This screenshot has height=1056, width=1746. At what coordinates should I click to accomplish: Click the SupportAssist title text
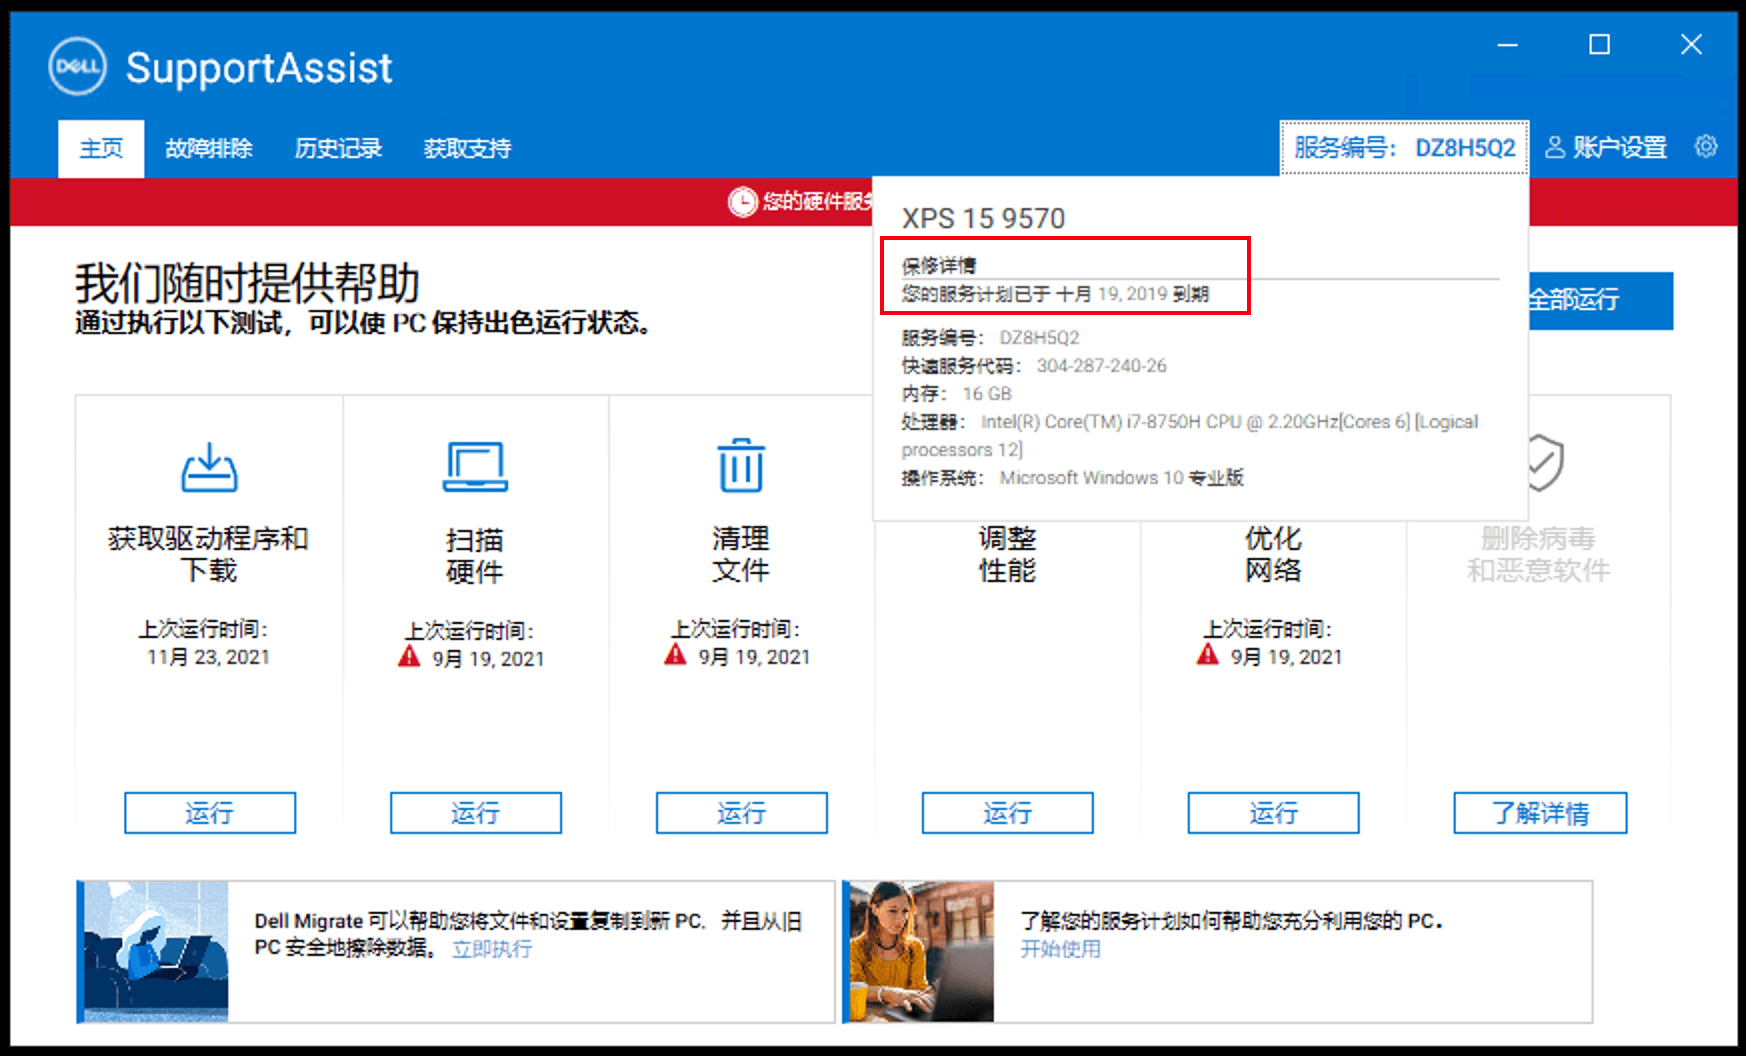(259, 68)
